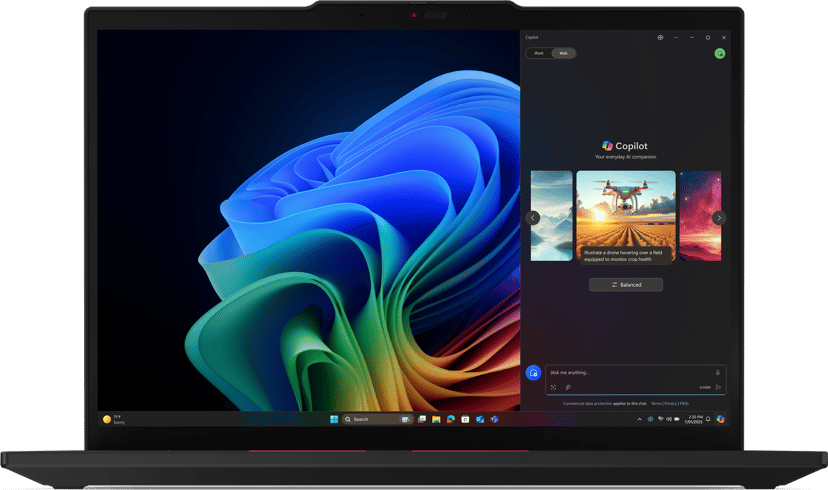Open Microsoft Store from the taskbar
The image size is (828, 490).
(x=465, y=419)
